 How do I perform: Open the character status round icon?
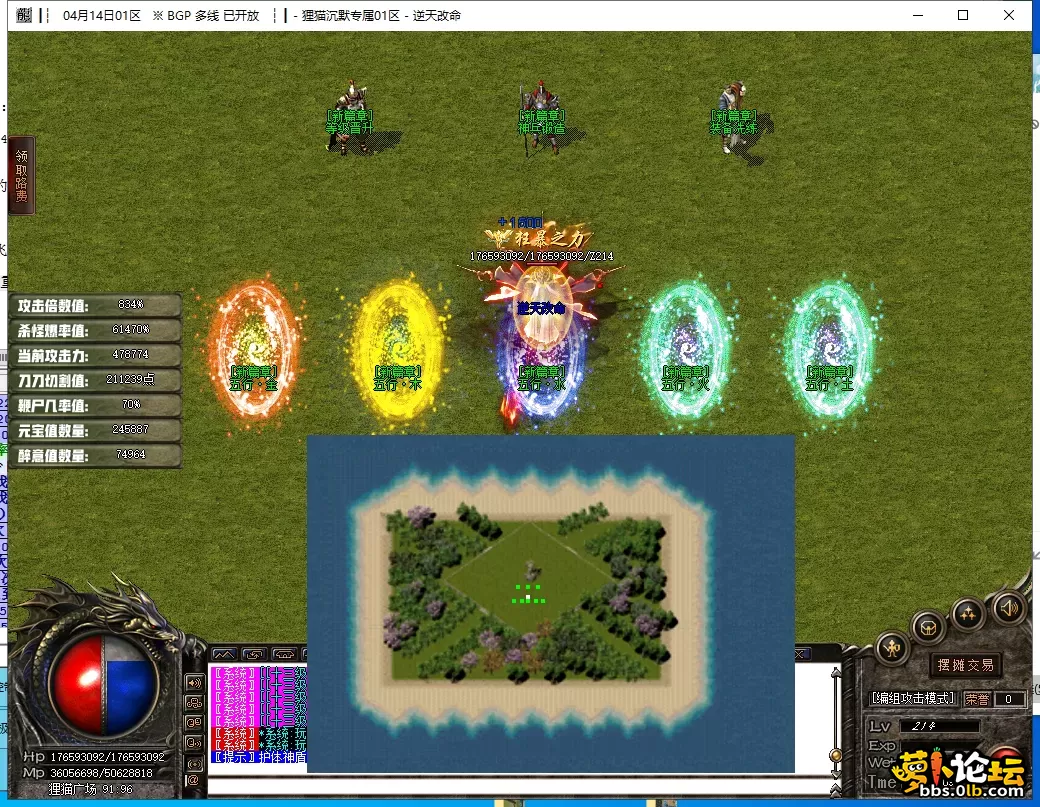892,648
